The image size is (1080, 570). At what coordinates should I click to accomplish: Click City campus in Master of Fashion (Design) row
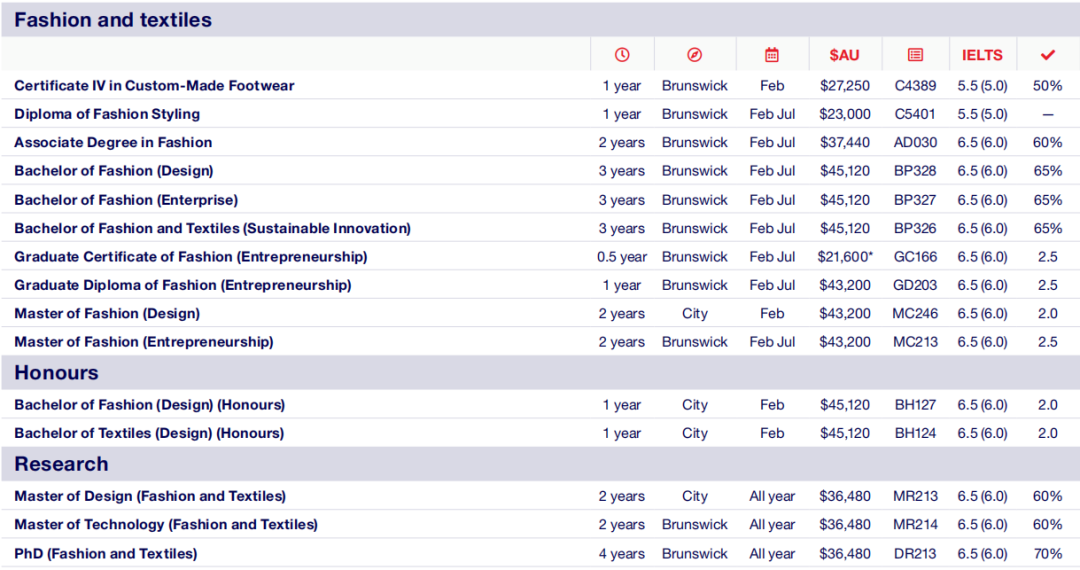695,313
